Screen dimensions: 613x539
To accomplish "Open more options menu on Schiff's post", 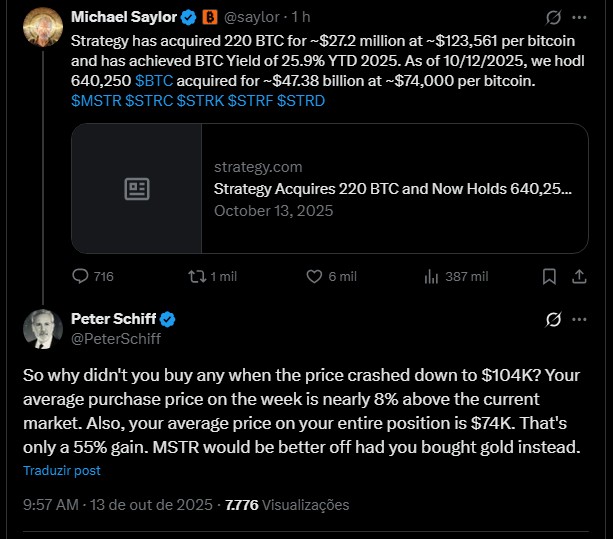I will tap(580, 320).
